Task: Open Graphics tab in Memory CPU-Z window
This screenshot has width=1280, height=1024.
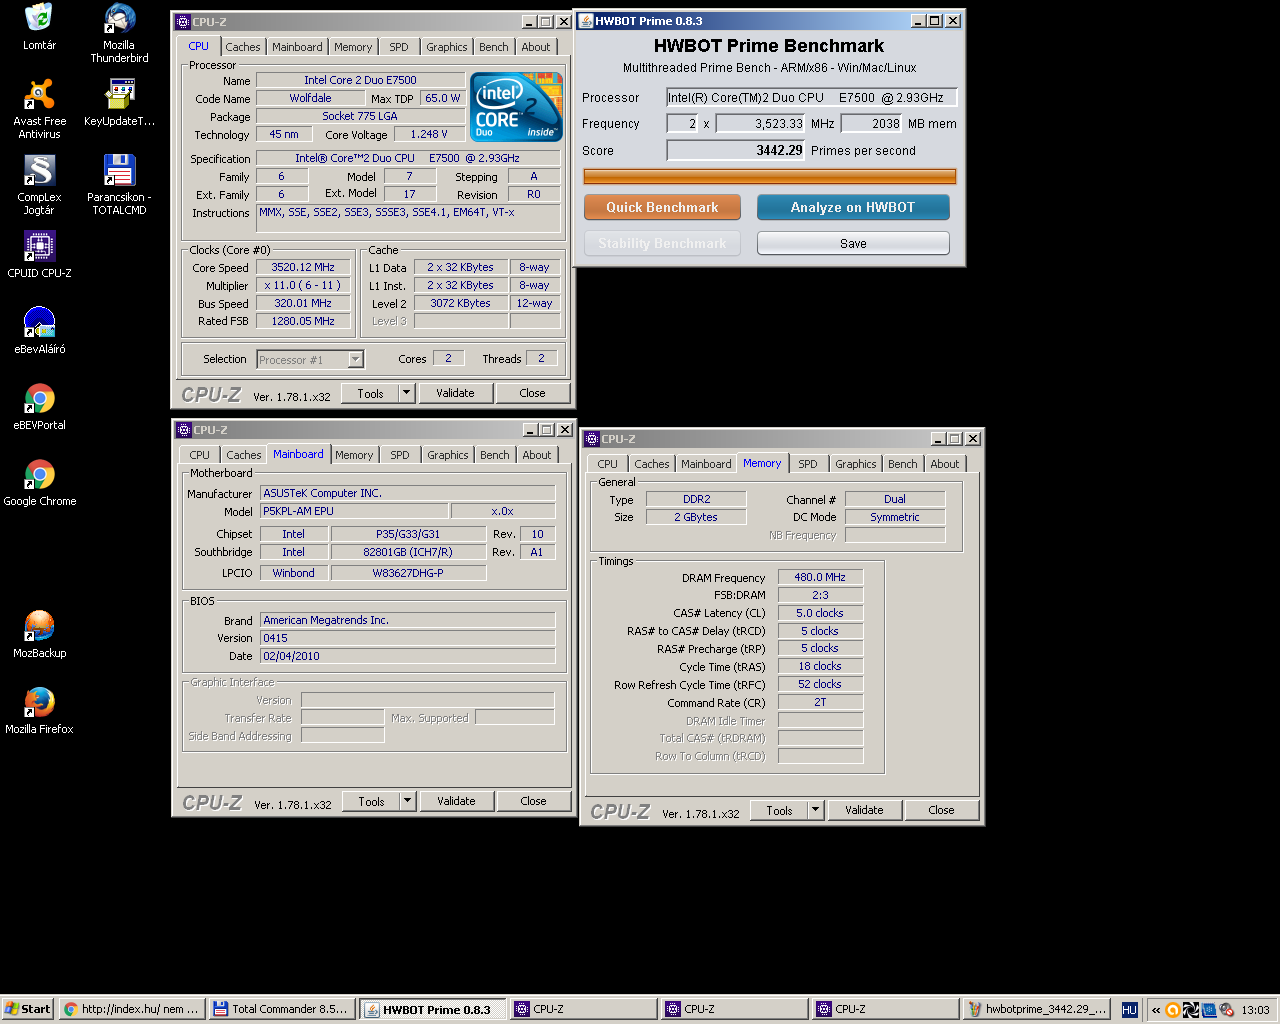Action: 855,464
